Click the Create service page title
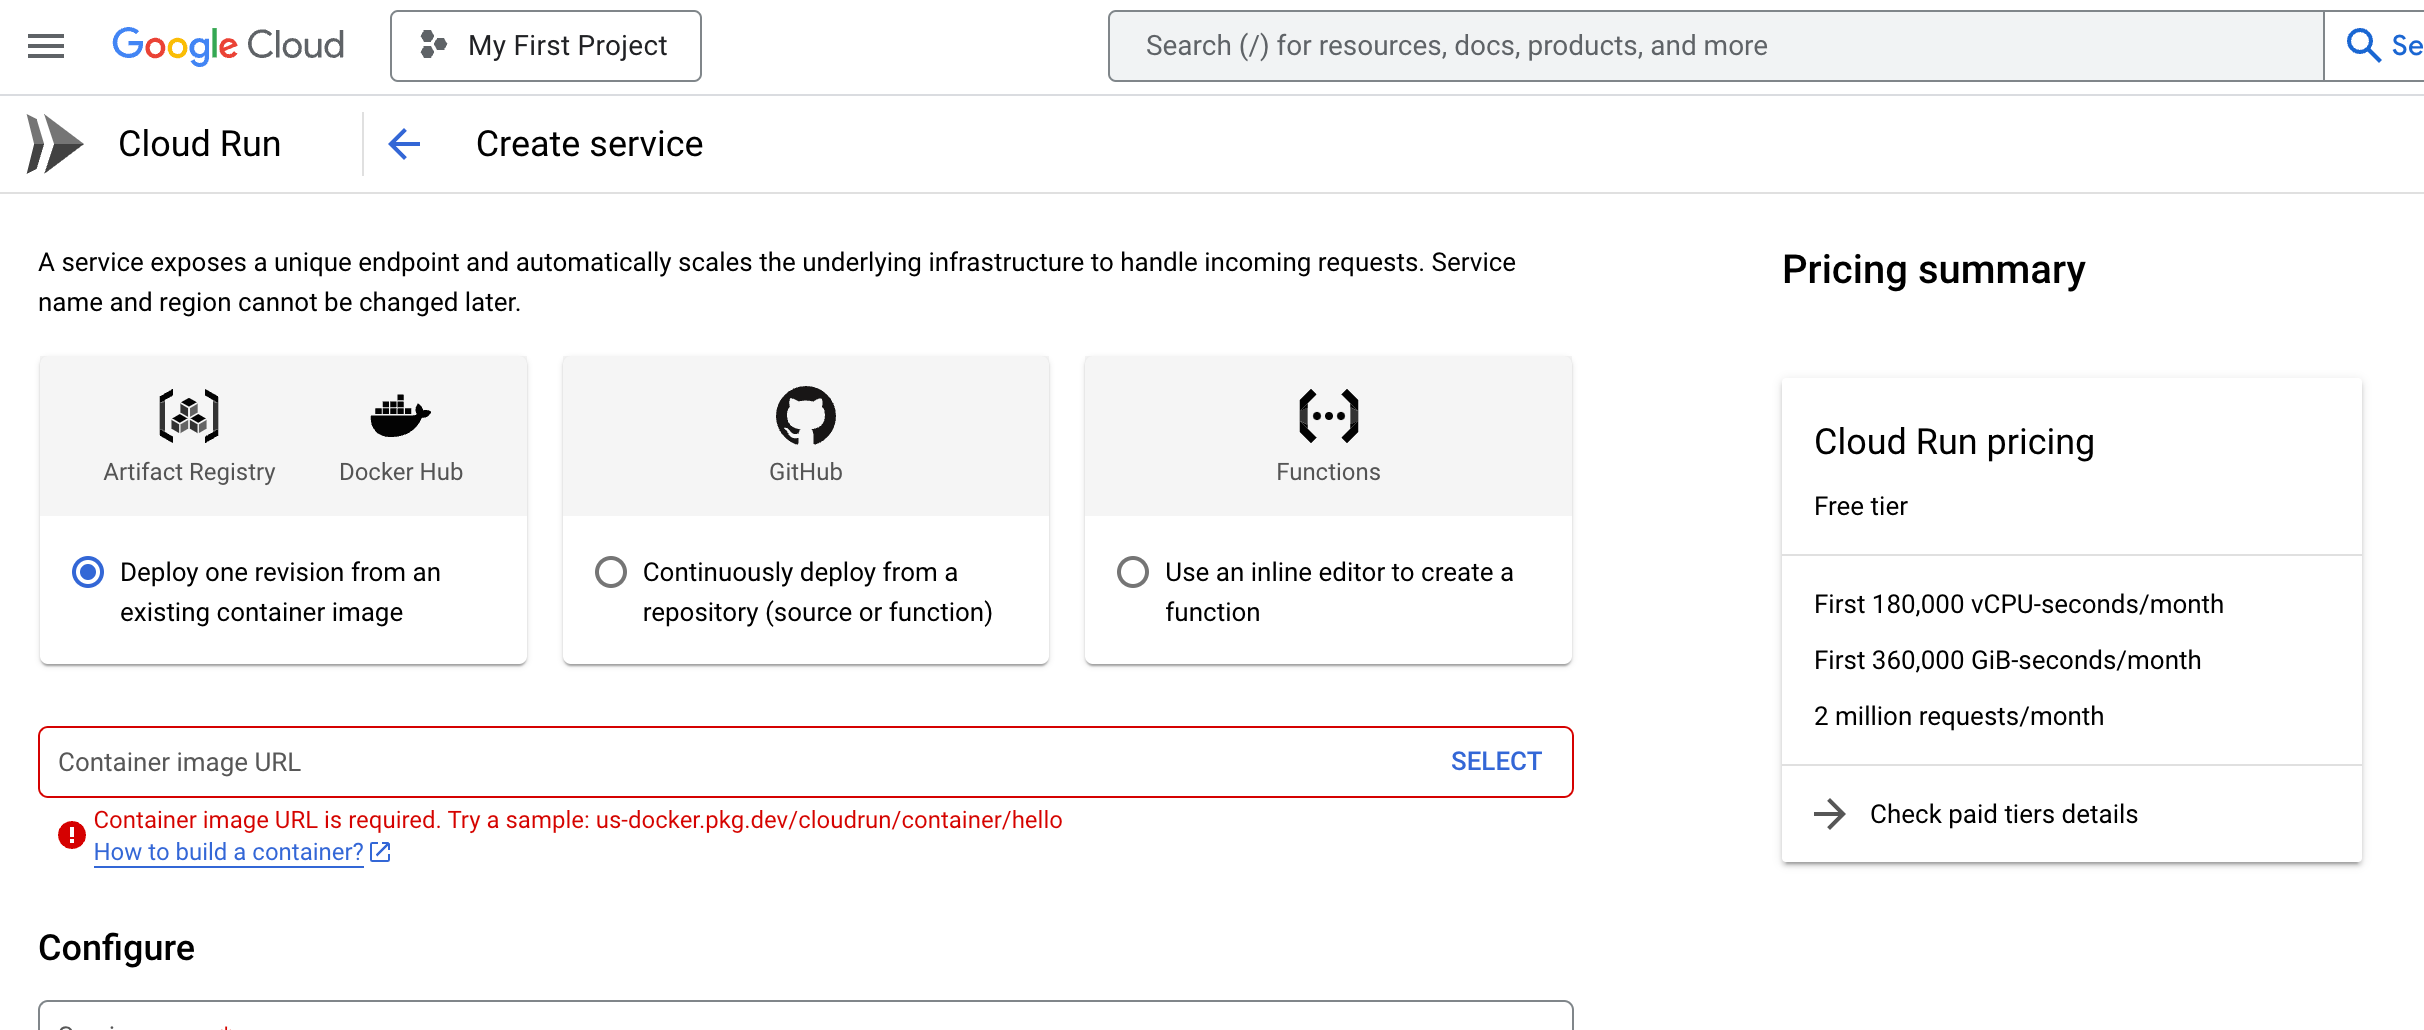This screenshot has width=2424, height=1030. [x=589, y=144]
